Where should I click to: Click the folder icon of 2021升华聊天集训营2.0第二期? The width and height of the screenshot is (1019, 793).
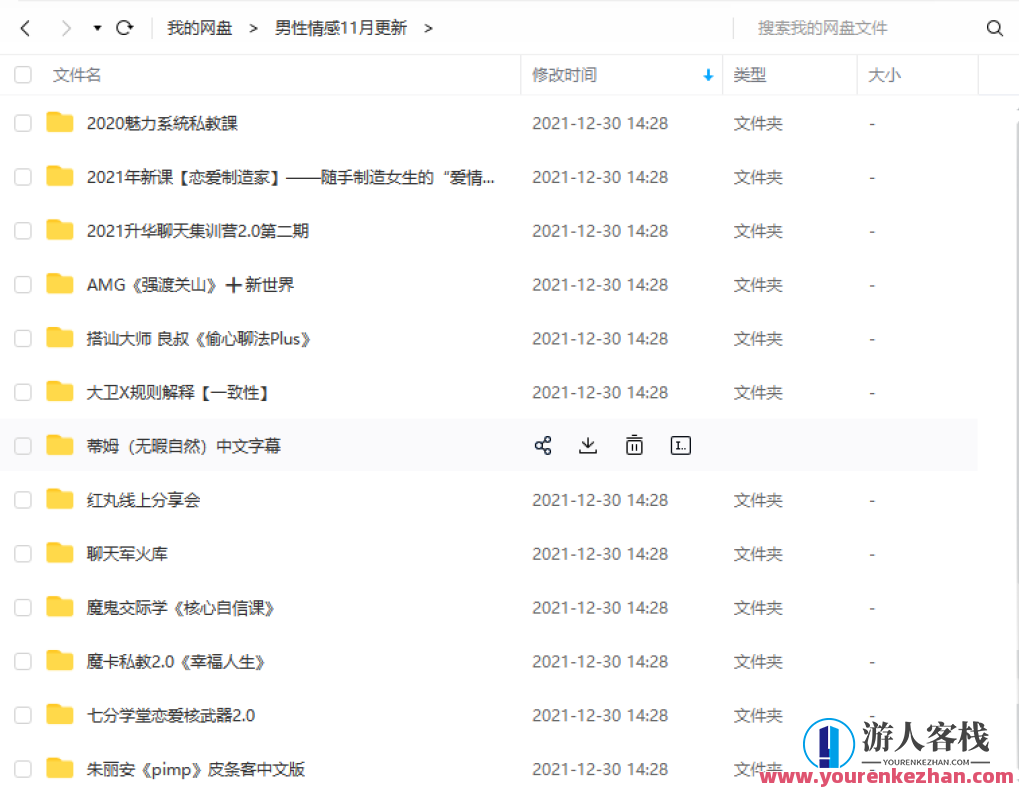click(x=60, y=230)
